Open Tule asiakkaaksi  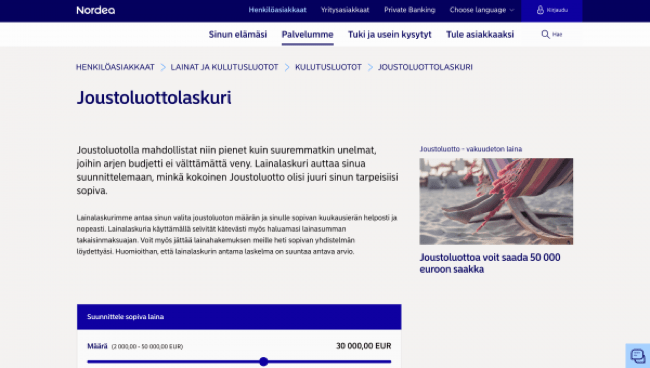[x=480, y=34]
